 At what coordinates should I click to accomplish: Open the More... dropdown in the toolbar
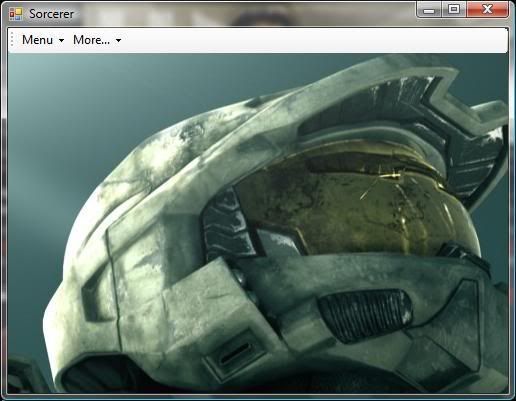pos(97,40)
